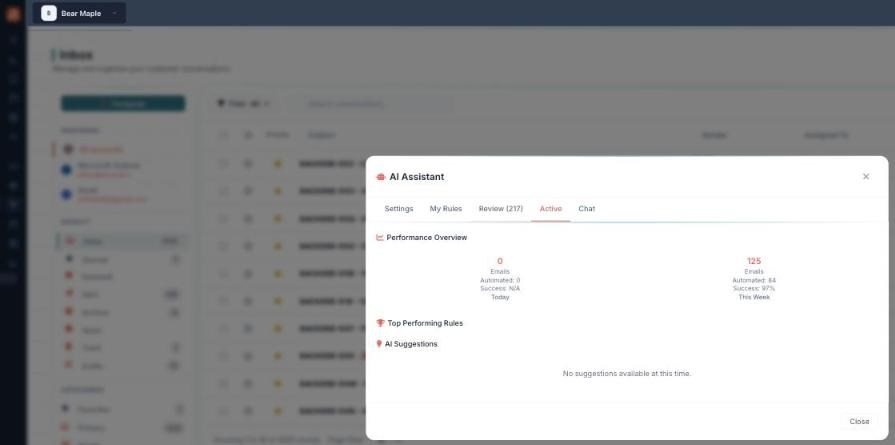This screenshot has height=445, width=895.
Task: Click the AI Suggestions lightbulb icon
Action: point(379,344)
